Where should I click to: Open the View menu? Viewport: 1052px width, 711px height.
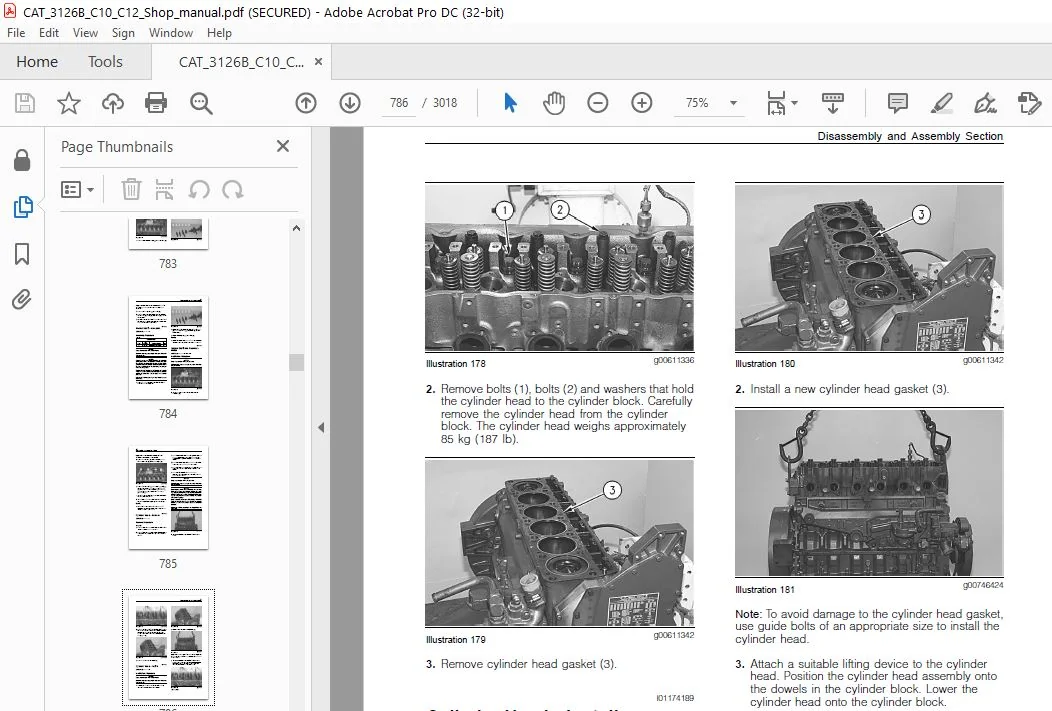[85, 32]
